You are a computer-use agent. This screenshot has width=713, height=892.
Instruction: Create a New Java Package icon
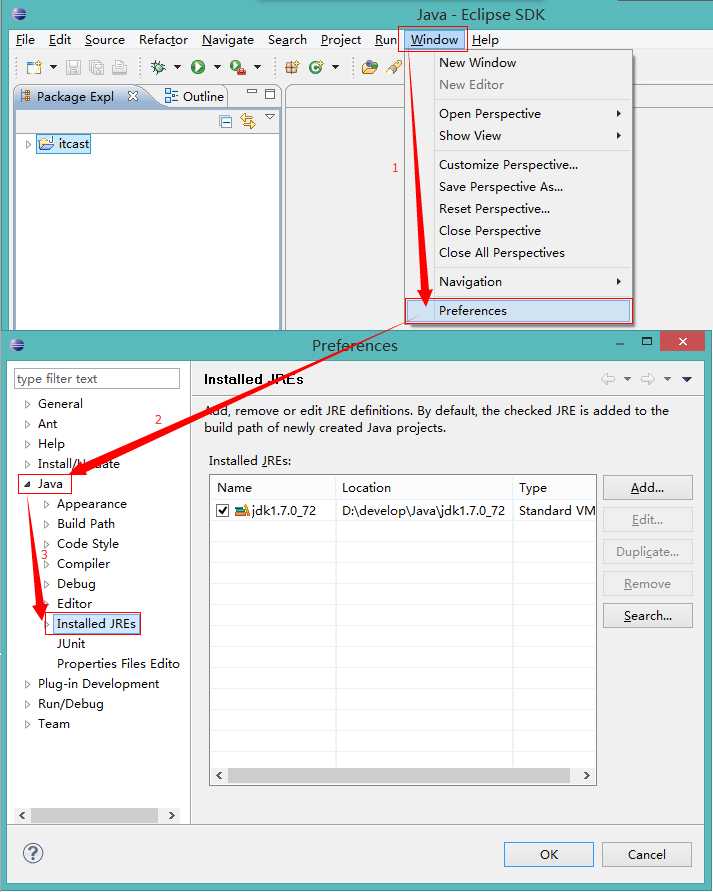[x=292, y=67]
